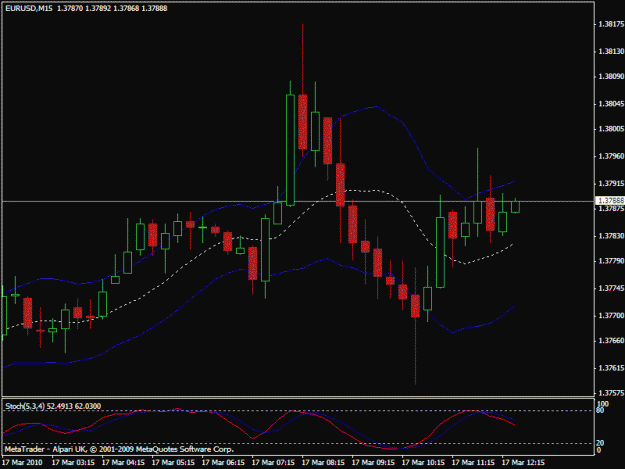
Task: Click the 1.37960 price axis label
Action: 611,156
